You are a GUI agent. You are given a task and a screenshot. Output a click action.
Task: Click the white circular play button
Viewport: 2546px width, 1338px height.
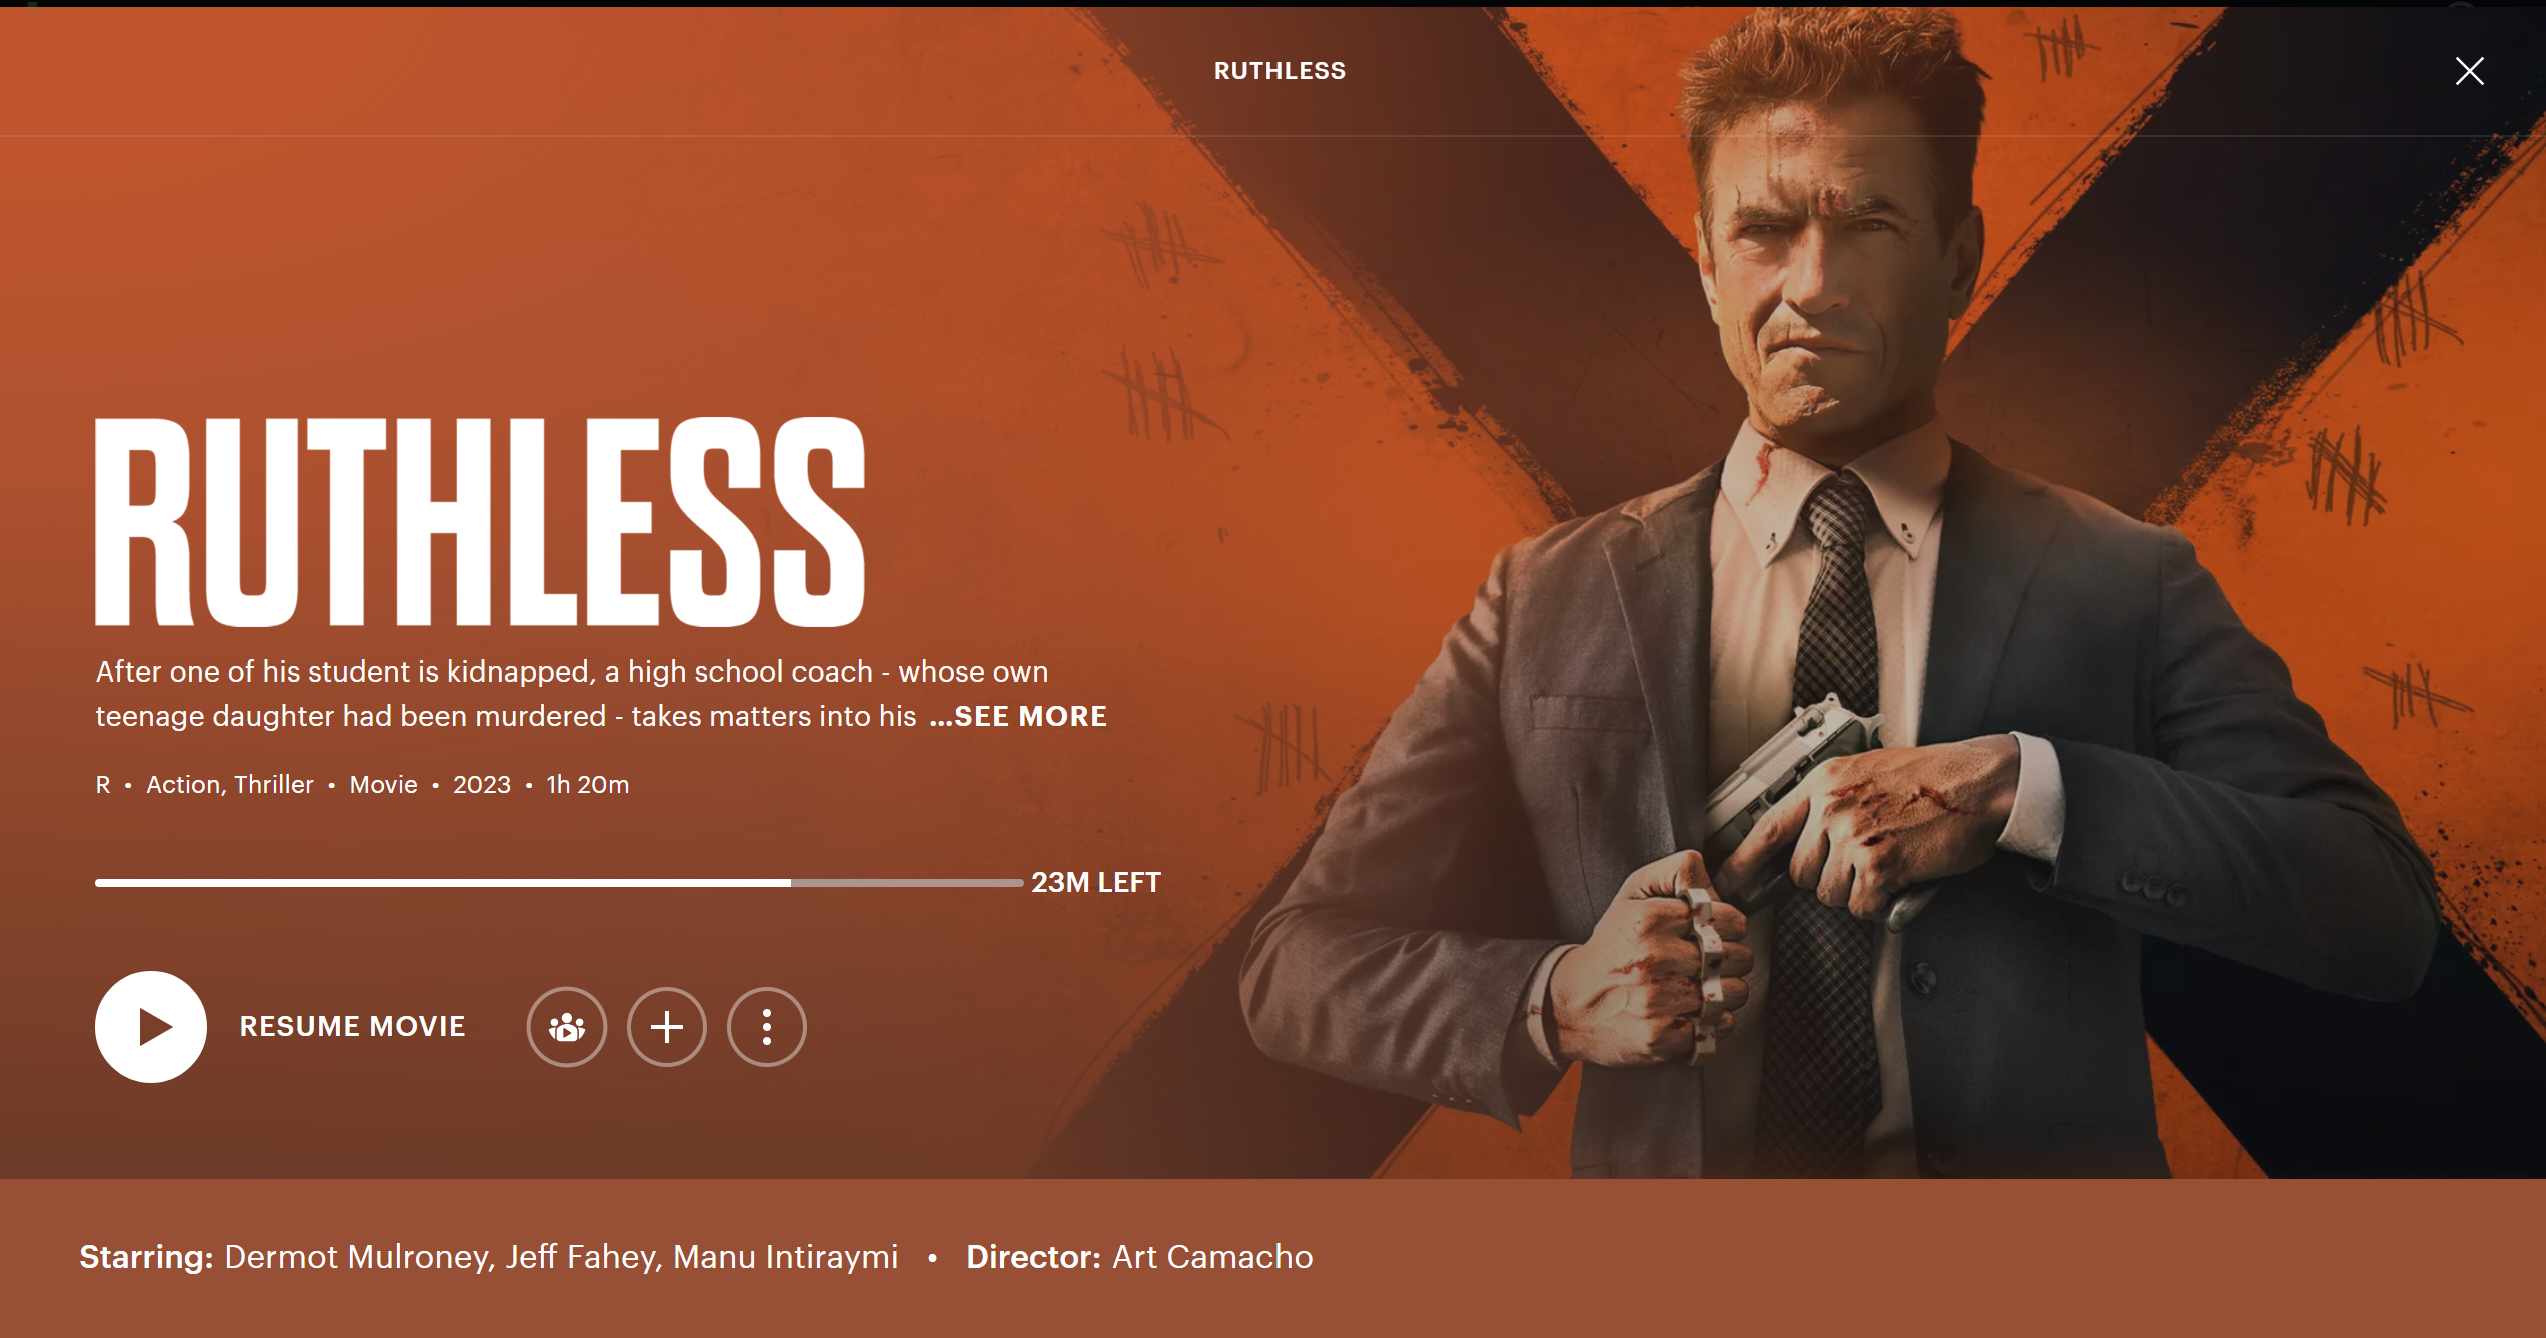(x=151, y=1026)
